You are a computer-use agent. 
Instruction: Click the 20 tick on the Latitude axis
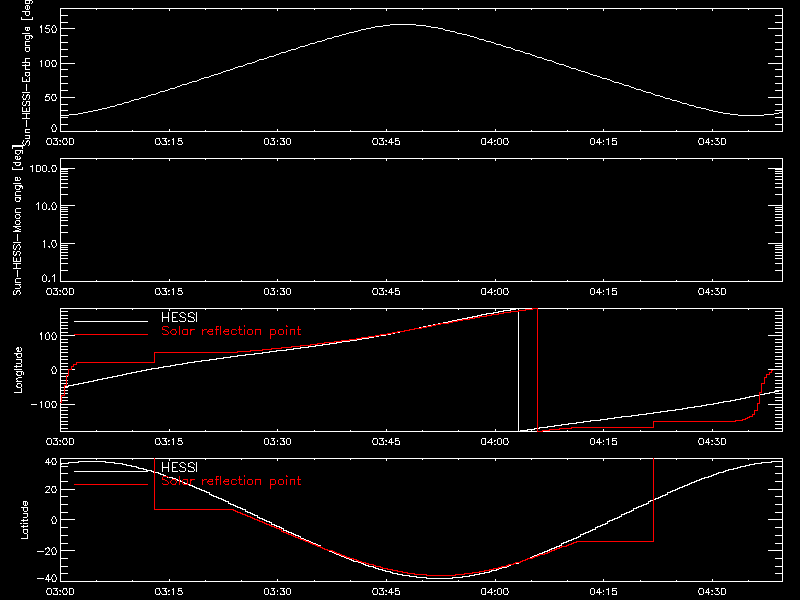click(51, 490)
